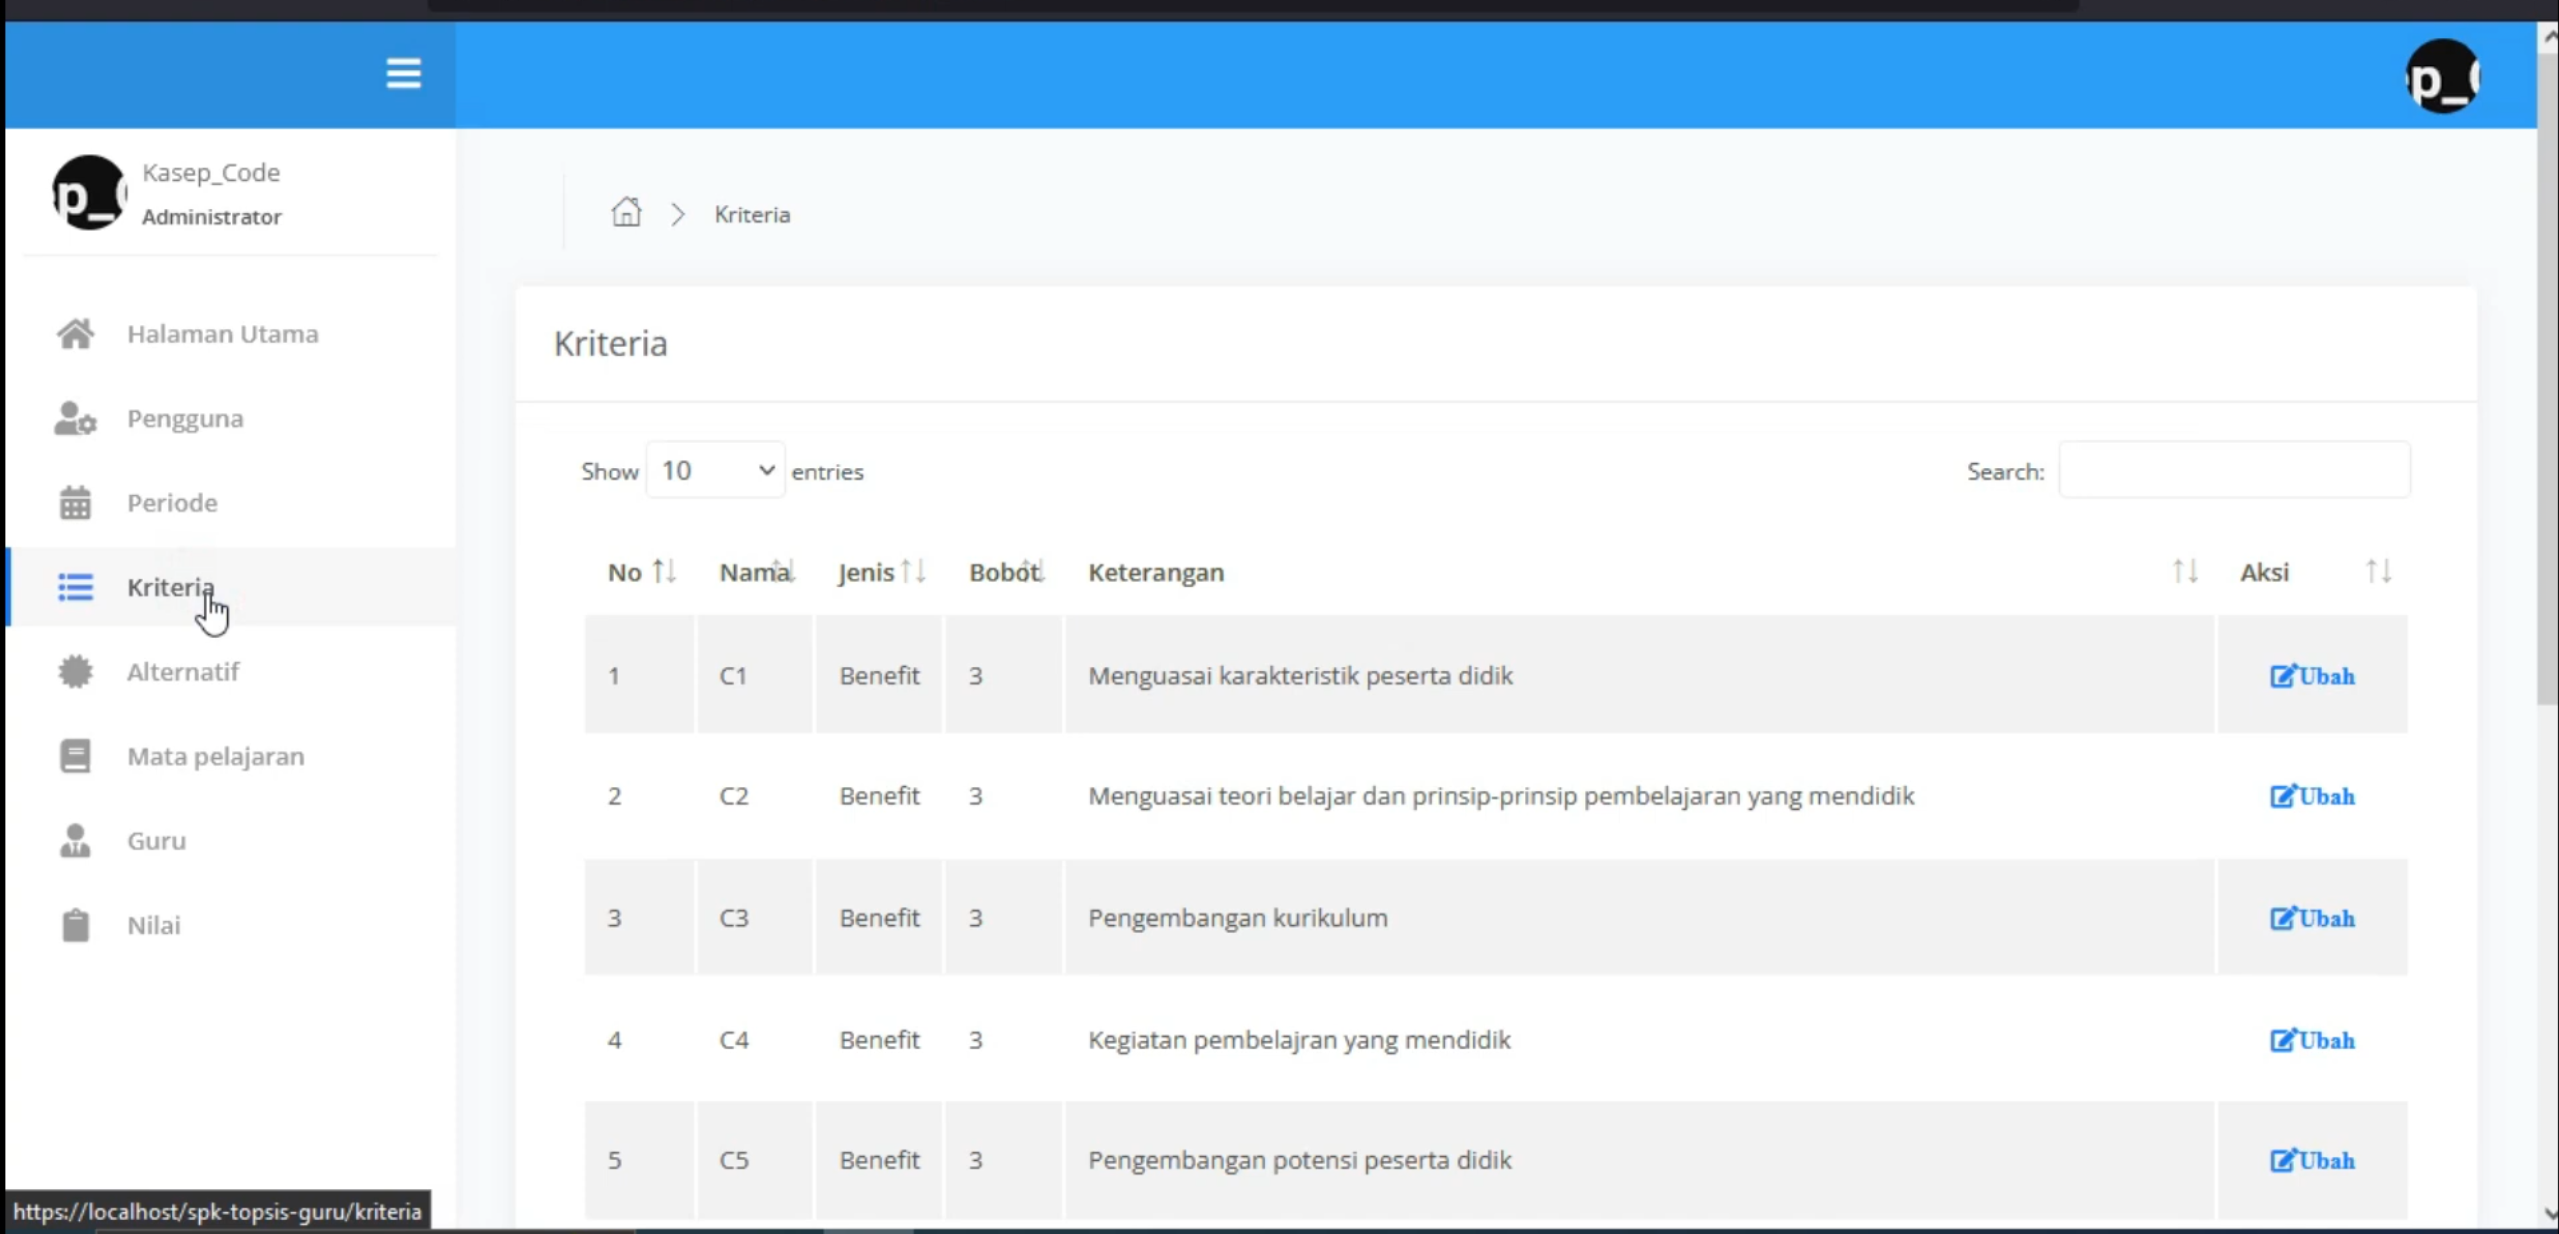Image resolution: width=2559 pixels, height=1234 pixels.
Task: Click the C4 name cell
Action: click(754, 1039)
